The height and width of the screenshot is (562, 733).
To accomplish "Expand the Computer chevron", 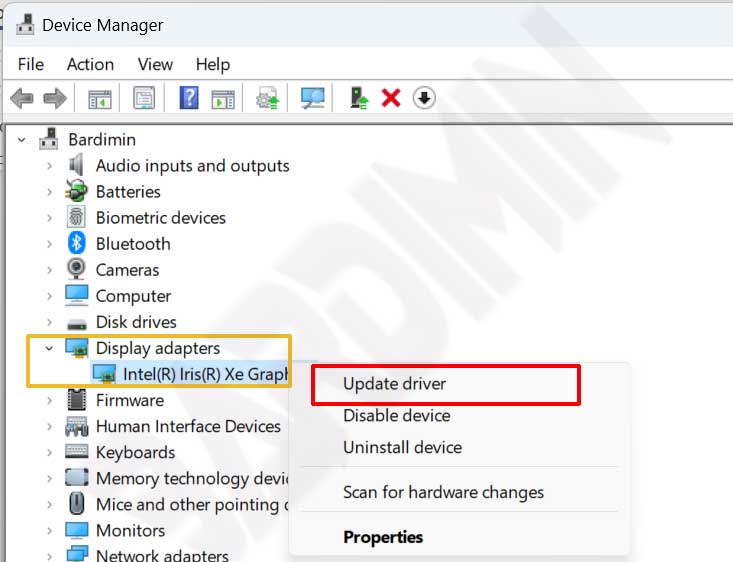I will (x=49, y=296).
